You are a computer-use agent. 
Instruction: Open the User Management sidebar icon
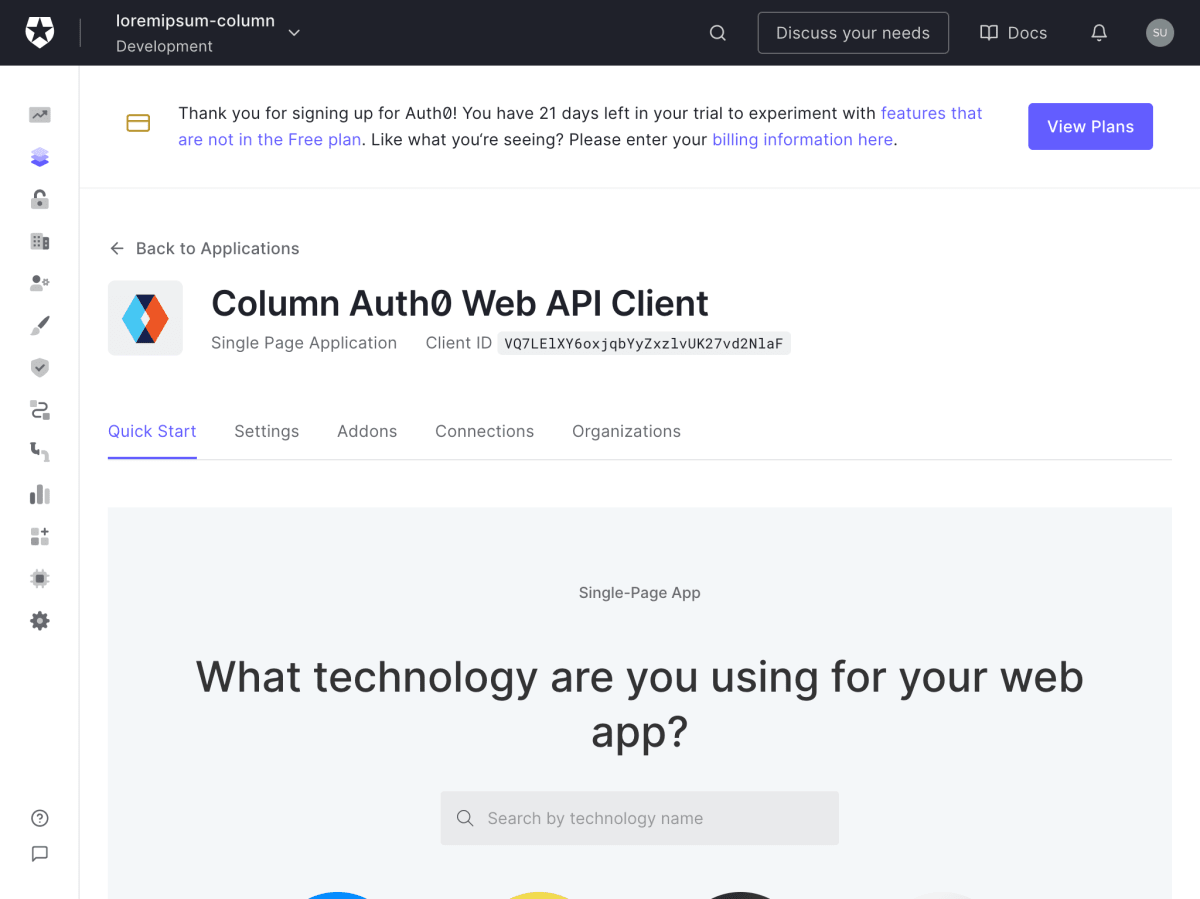[40, 283]
